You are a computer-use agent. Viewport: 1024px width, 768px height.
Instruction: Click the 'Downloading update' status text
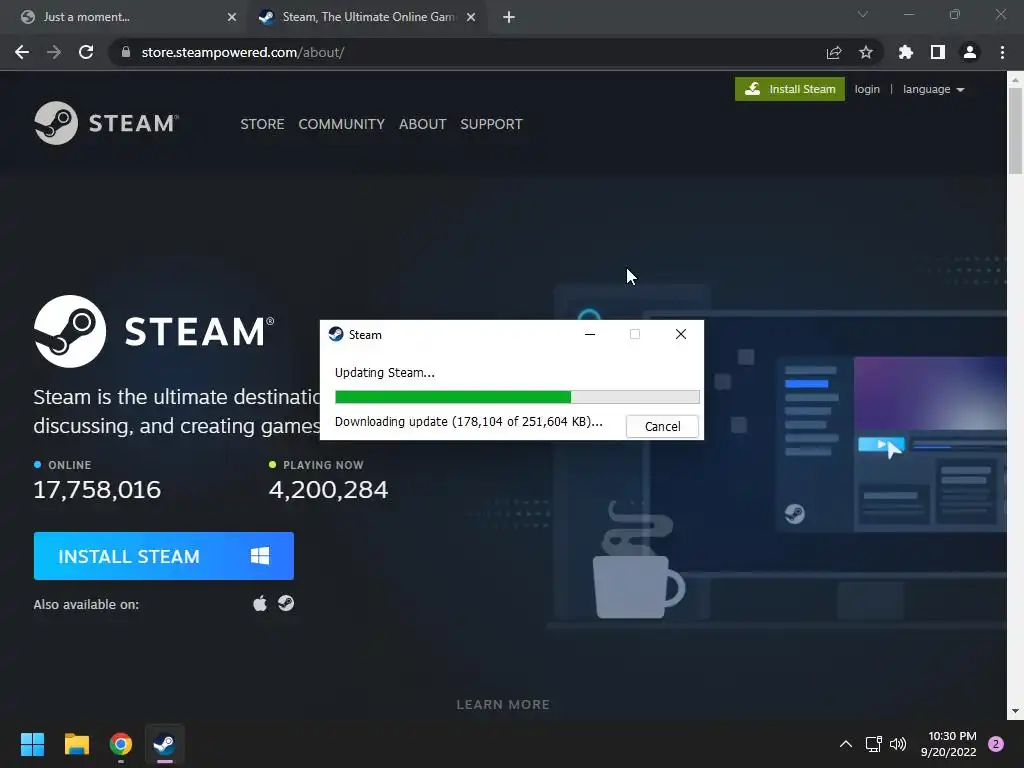tap(468, 422)
